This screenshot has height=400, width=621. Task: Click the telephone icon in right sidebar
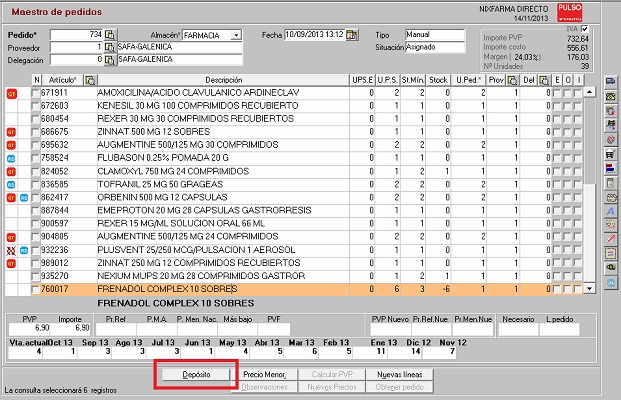pyautogui.click(x=610, y=96)
